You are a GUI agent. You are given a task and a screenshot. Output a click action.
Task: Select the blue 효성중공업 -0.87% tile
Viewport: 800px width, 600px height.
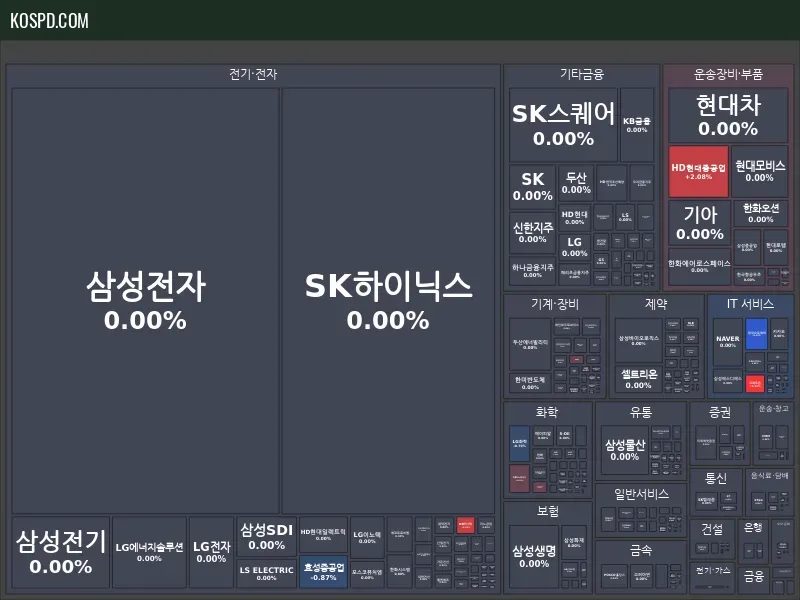(x=323, y=572)
